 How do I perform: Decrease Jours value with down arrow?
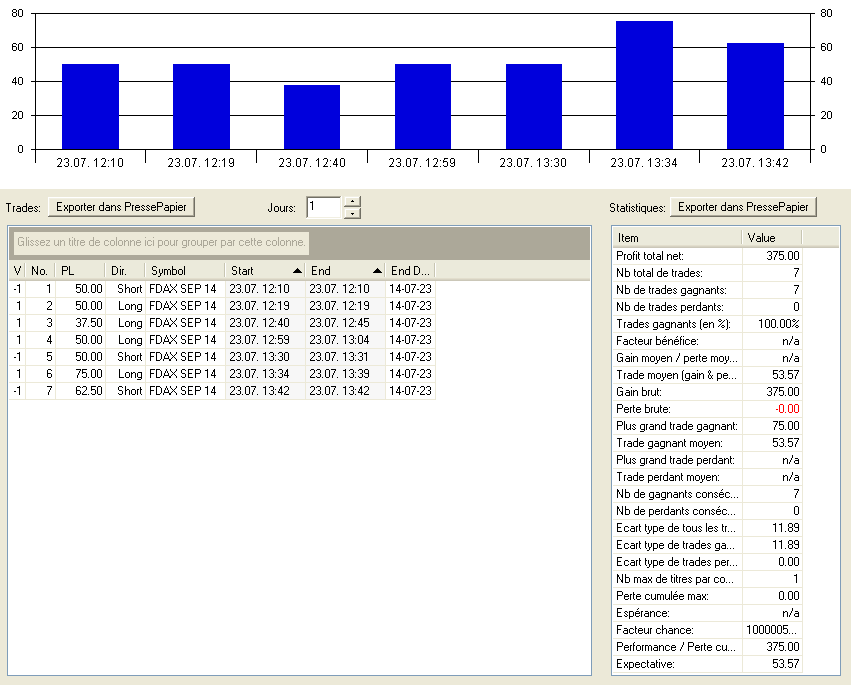(351, 213)
